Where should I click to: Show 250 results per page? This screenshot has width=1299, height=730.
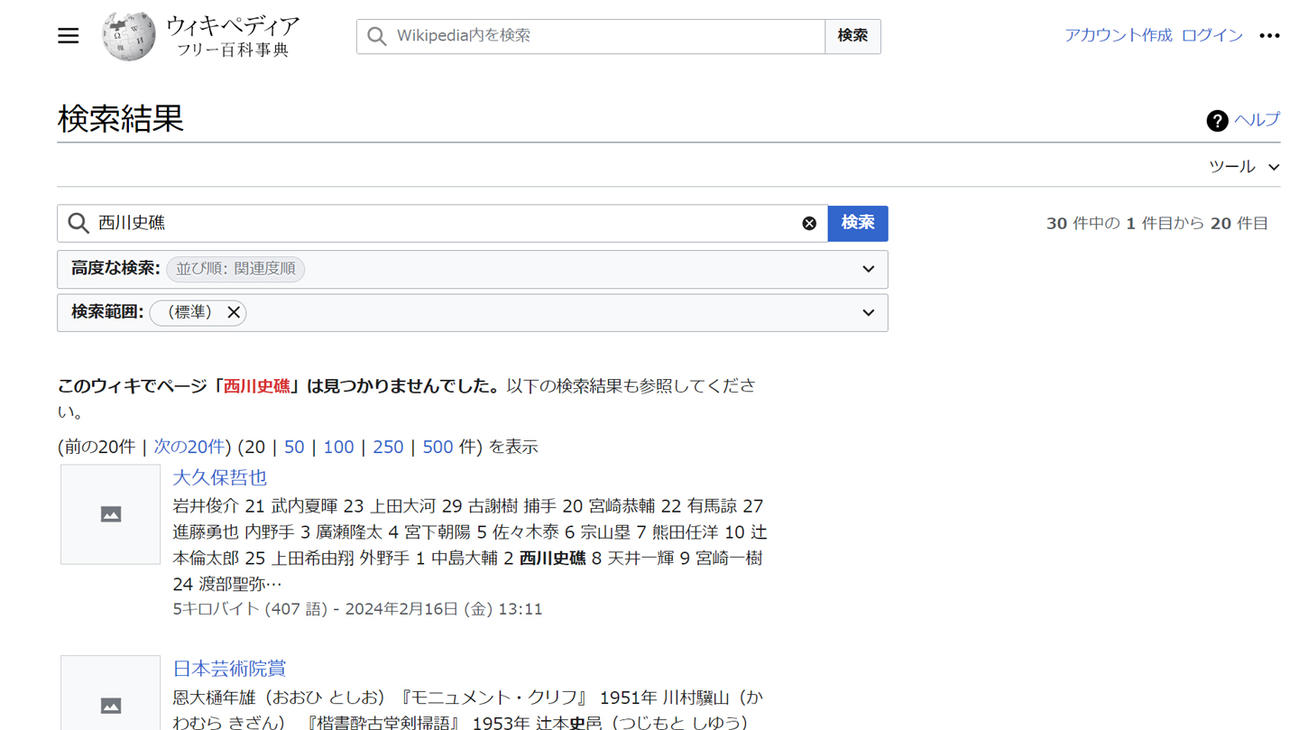388,447
